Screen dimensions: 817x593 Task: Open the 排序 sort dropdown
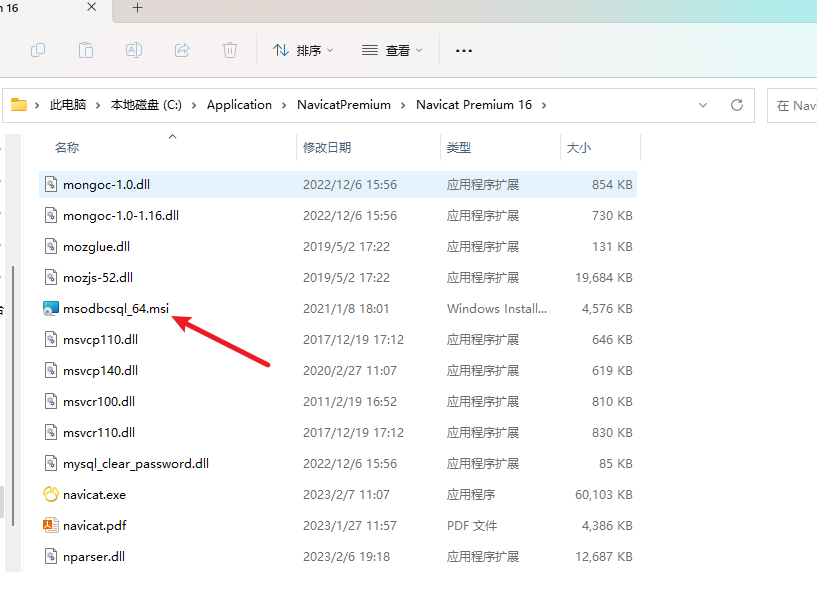[303, 51]
